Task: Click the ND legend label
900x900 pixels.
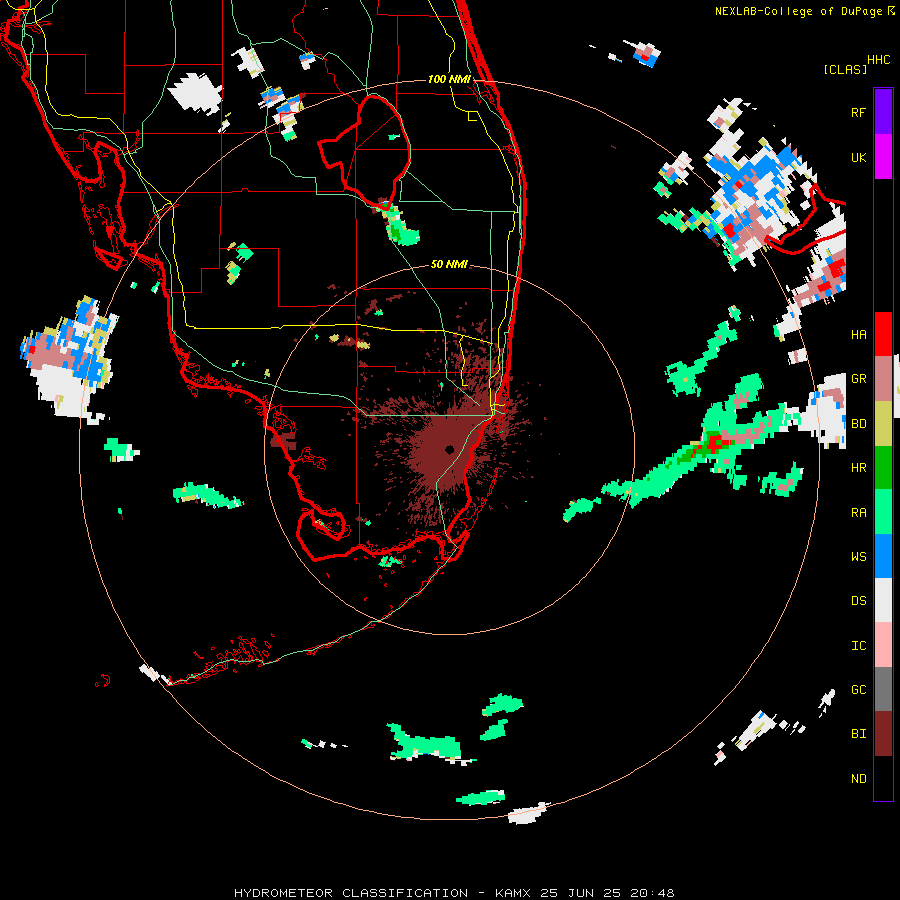Action: pyautogui.click(x=858, y=779)
